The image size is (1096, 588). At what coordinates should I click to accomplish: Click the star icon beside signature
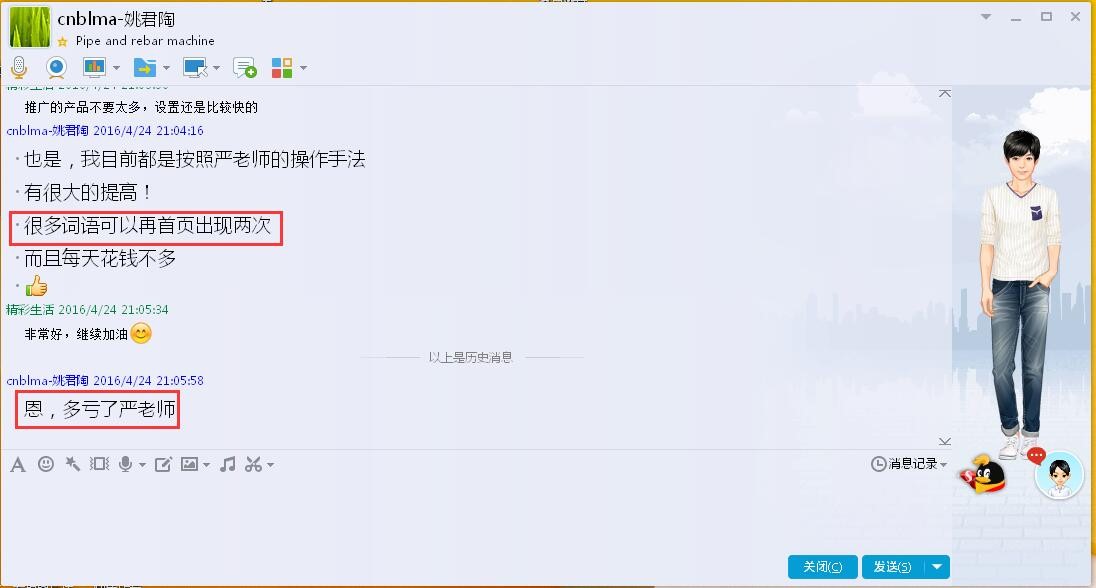tap(63, 41)
